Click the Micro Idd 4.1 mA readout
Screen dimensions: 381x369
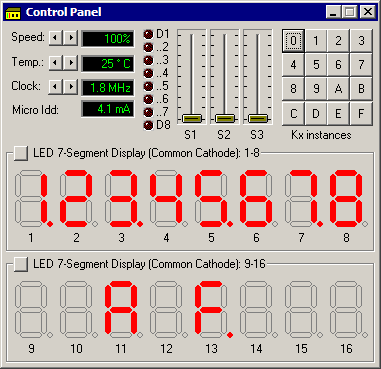108,109
